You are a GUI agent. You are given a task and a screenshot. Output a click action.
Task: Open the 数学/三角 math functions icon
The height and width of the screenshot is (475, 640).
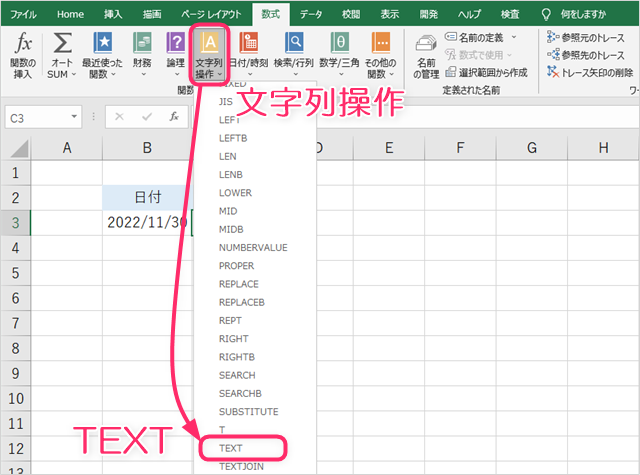tap(340, 43)
